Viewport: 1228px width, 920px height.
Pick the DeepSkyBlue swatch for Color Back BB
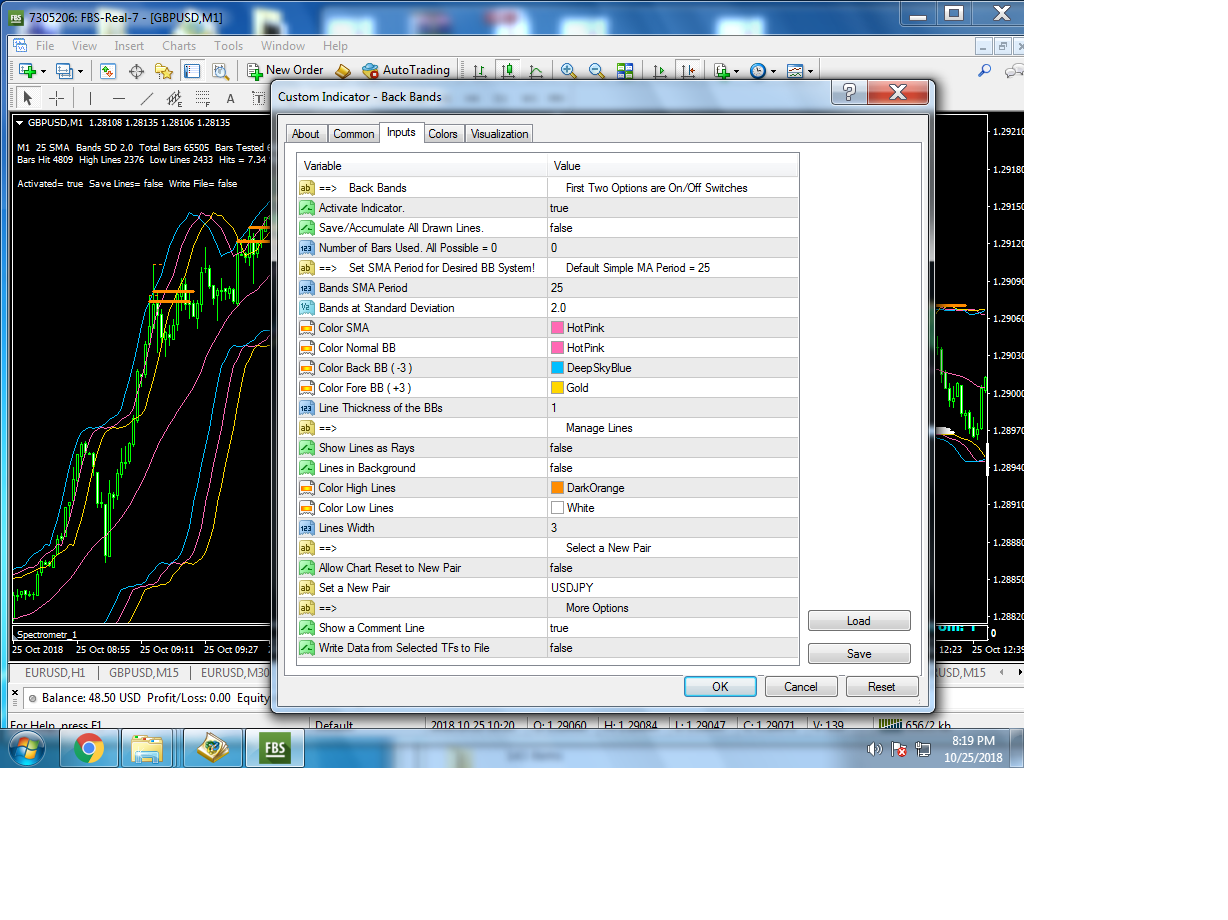tap(557, 368)
